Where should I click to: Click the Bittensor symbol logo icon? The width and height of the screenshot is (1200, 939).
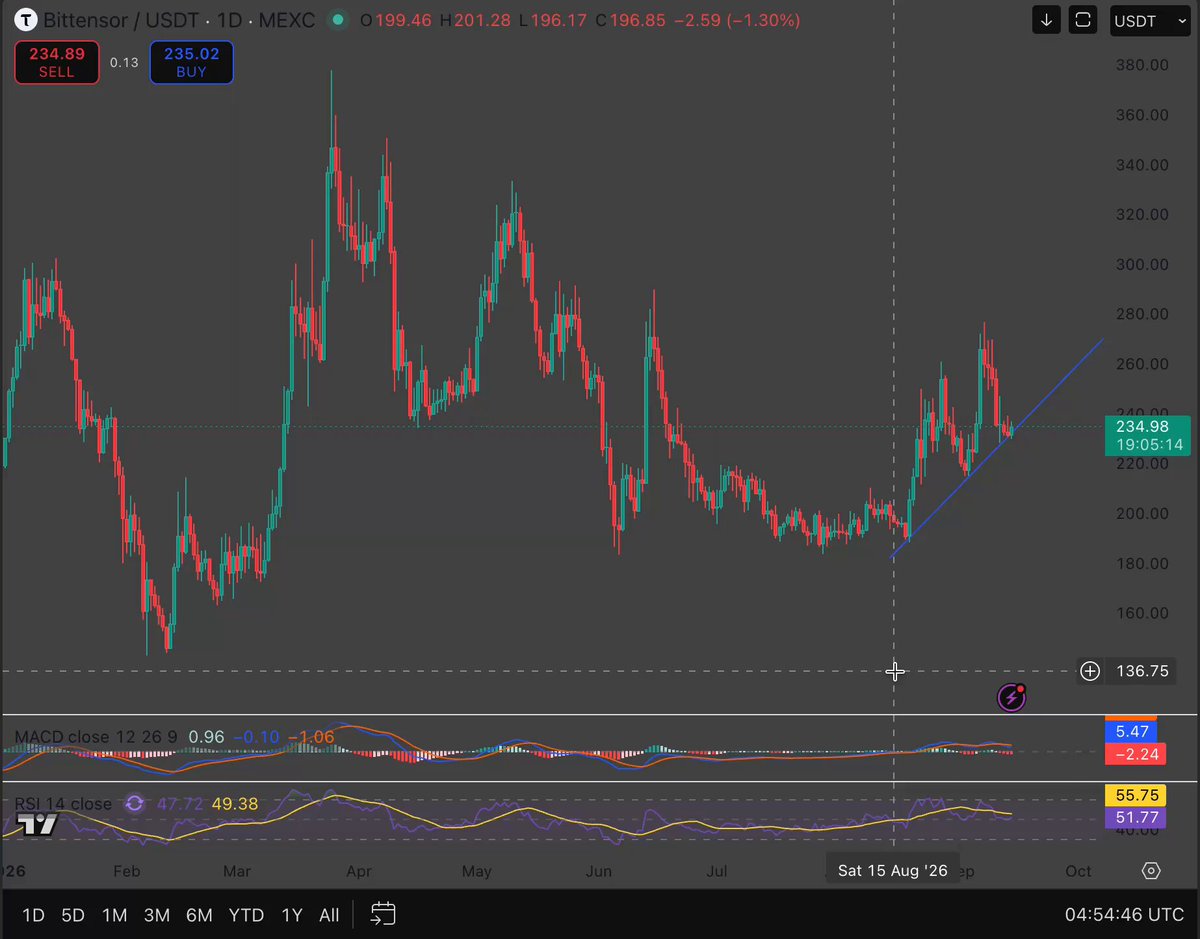coord(25,20)
